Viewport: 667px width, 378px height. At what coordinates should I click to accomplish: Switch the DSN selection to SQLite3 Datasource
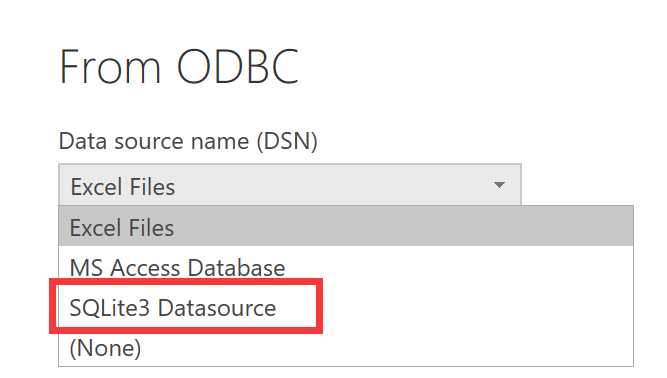point(345,307)
